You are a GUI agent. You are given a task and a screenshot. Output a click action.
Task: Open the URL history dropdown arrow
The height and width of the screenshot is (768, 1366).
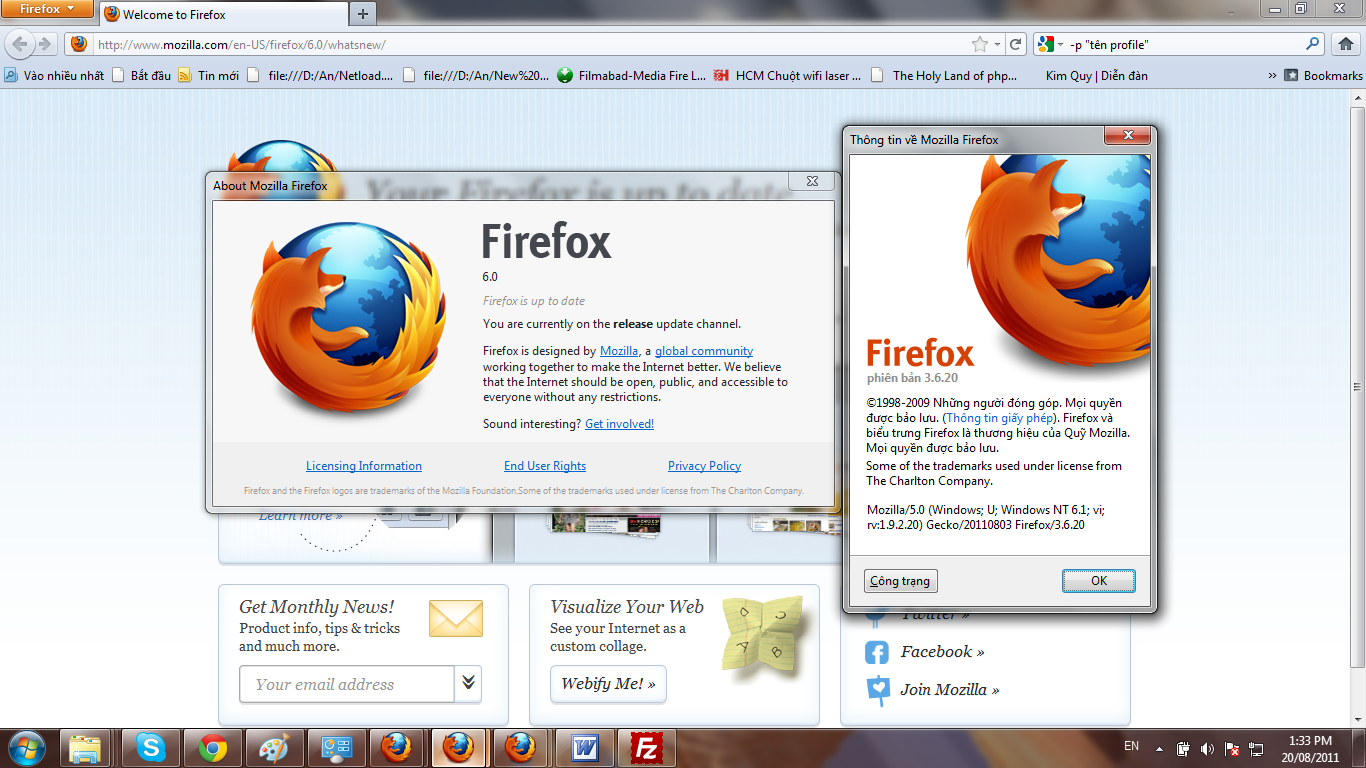click(997, 44)
